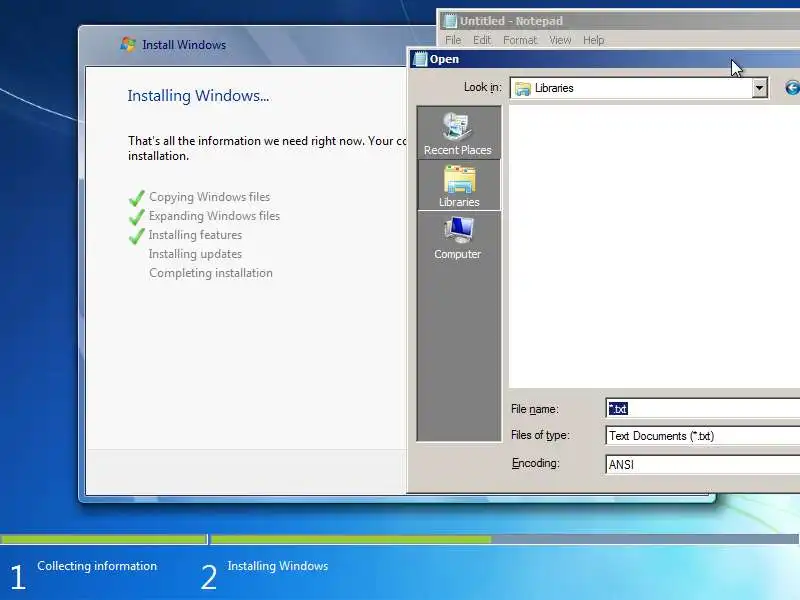This screenshot has height=600, width=800.
Task: Click the Open dialog title bar
Action: coord(605,59)
